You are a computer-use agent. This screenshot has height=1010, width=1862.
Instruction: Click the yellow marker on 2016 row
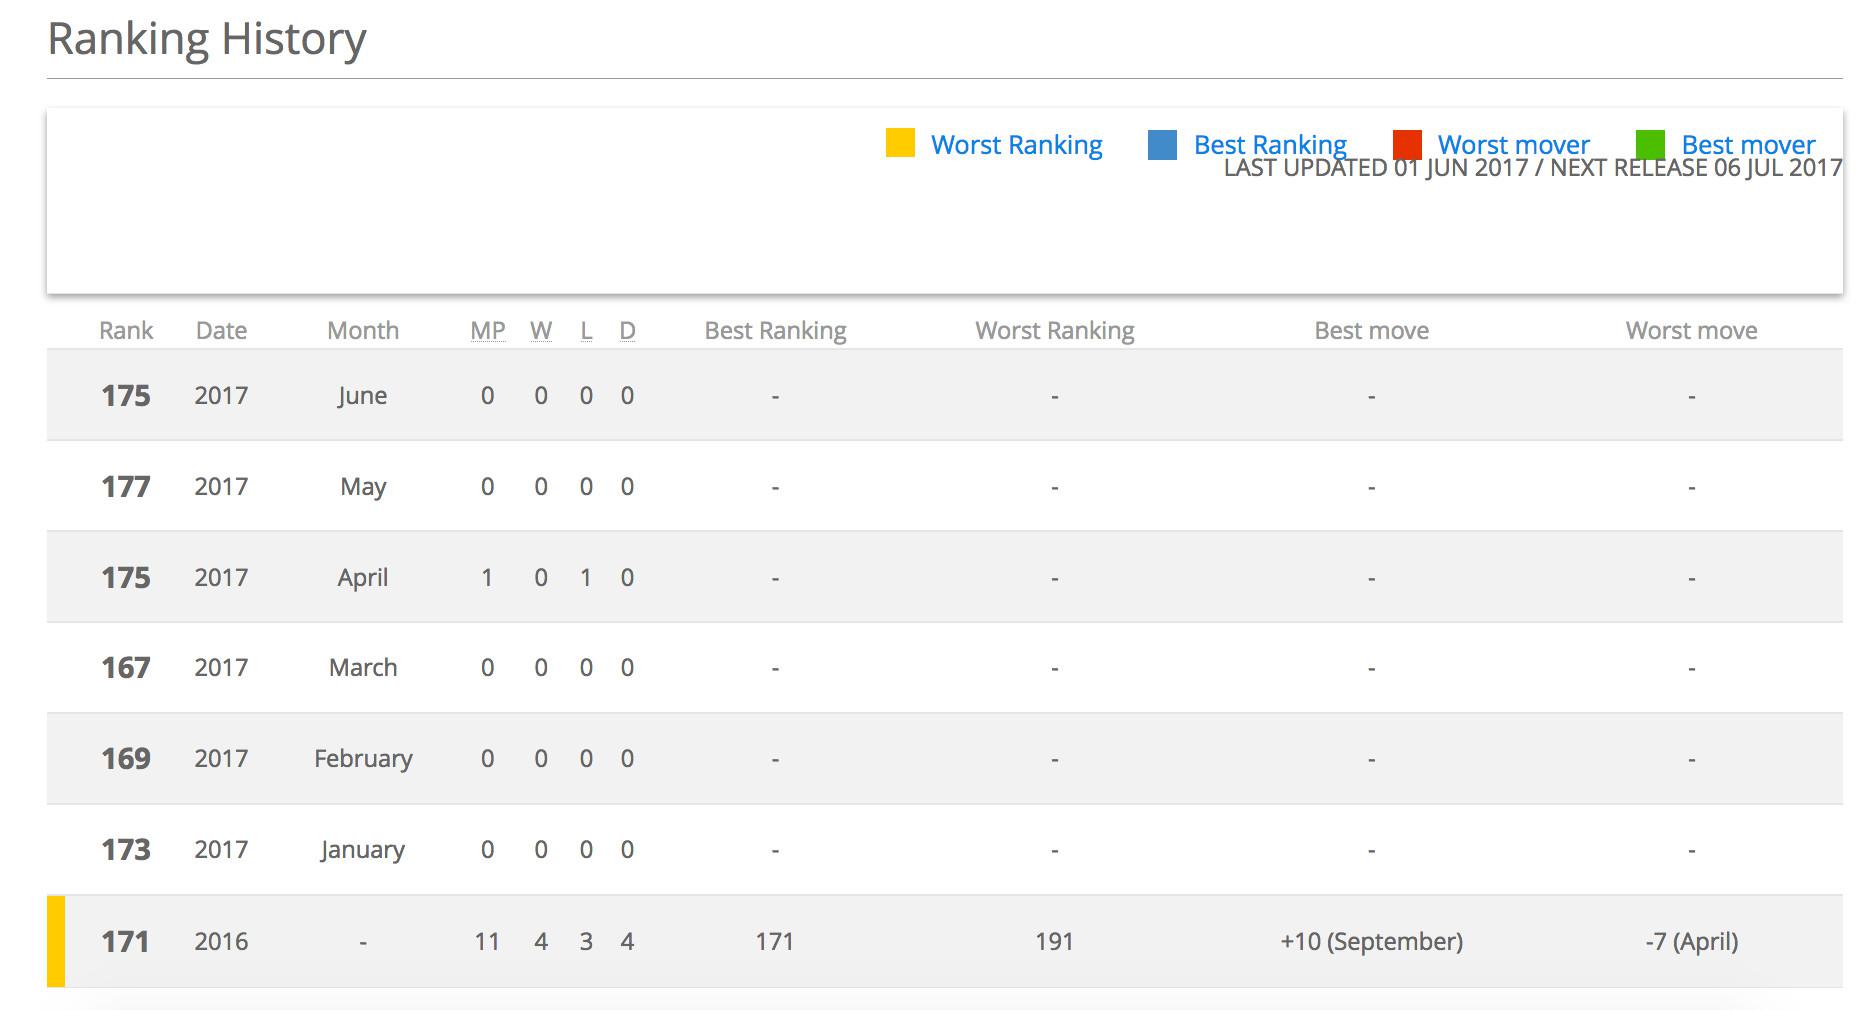56,942
